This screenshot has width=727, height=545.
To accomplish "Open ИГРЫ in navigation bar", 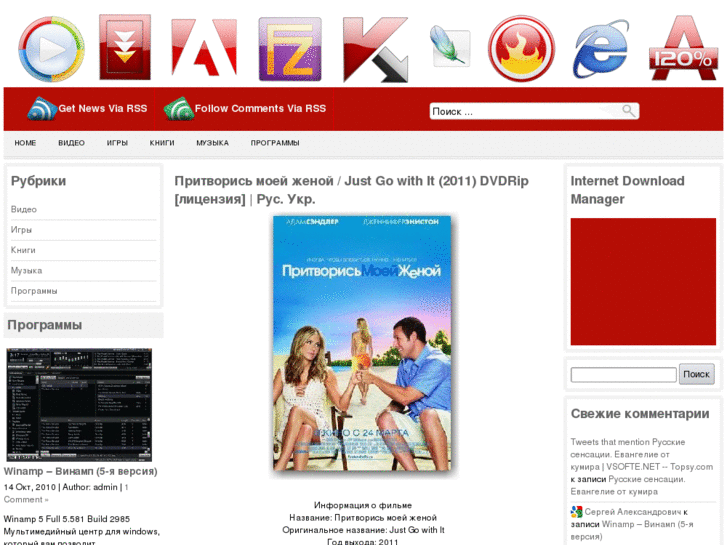I will pyautogui.click(x=117, y=143).
